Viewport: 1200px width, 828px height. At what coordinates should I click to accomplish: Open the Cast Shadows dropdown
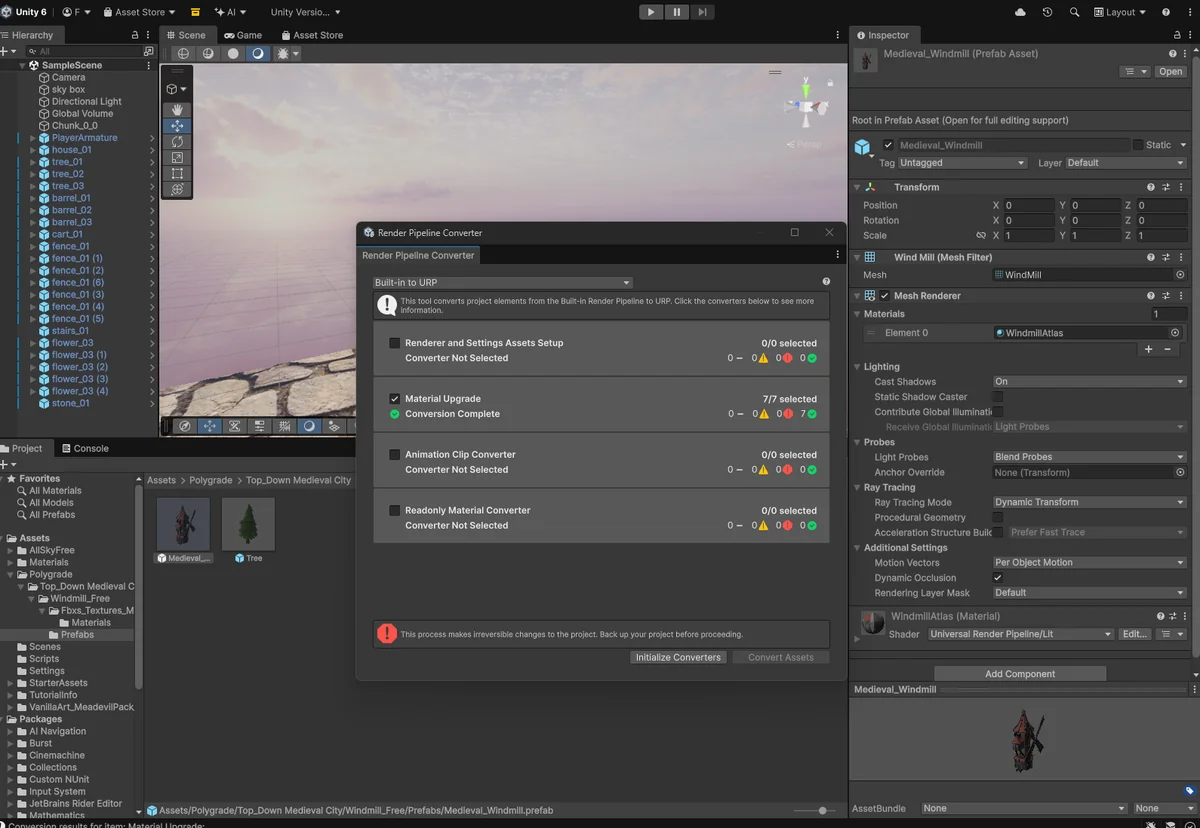coord(1089,382)
